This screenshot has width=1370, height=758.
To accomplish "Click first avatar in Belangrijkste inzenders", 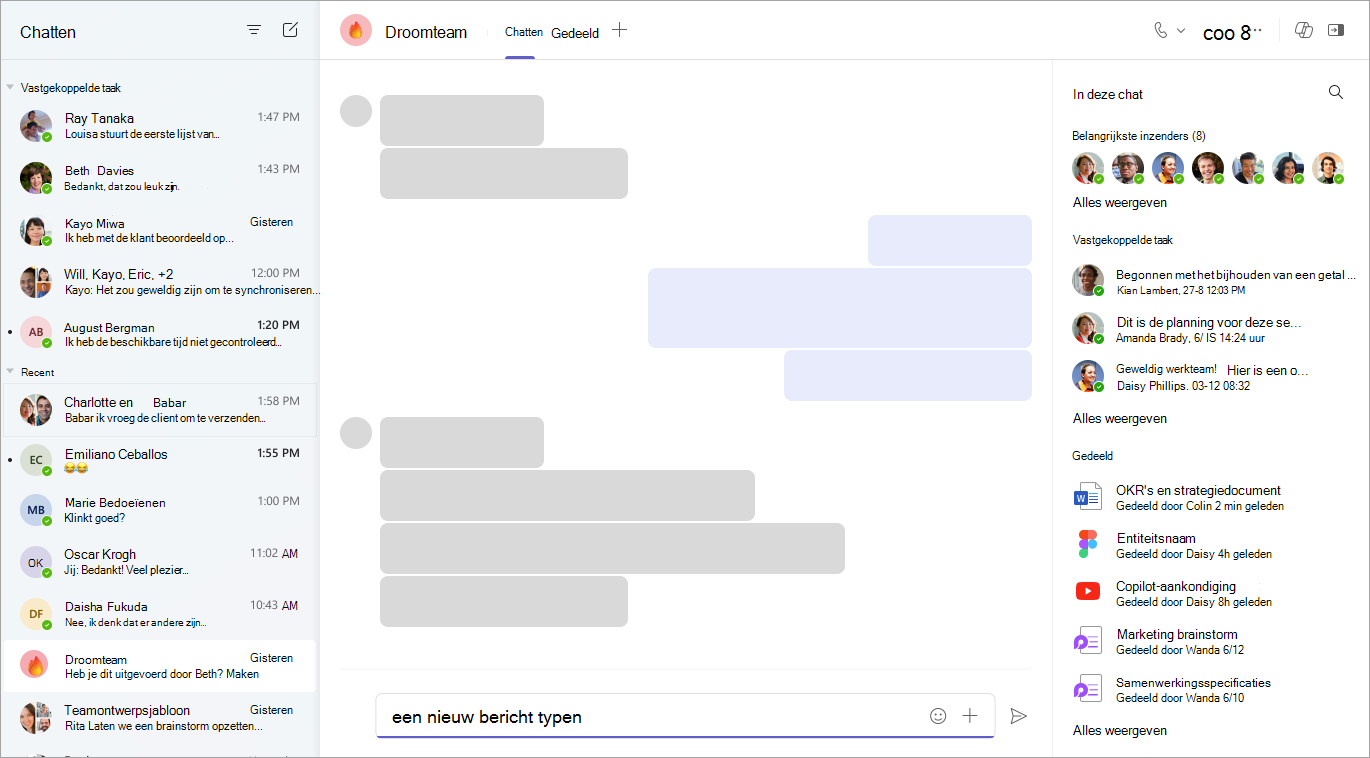I will click(x=1088, y=168).
